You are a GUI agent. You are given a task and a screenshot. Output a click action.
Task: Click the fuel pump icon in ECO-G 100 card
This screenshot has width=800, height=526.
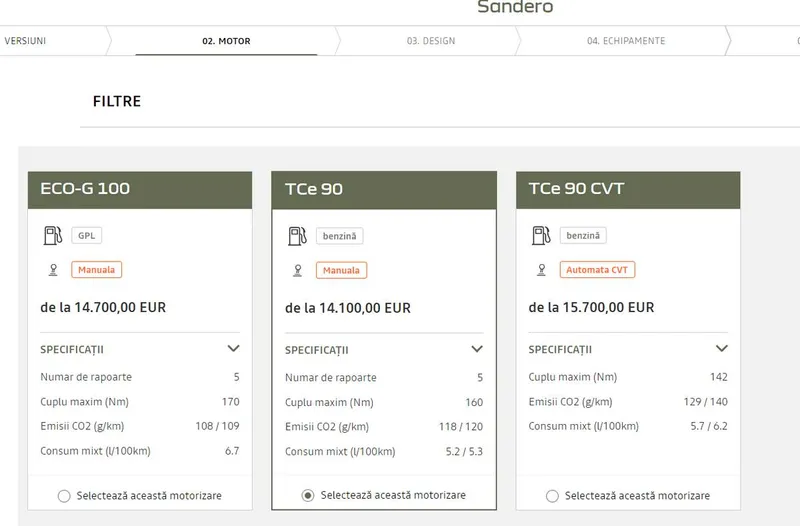click(52, 236)
